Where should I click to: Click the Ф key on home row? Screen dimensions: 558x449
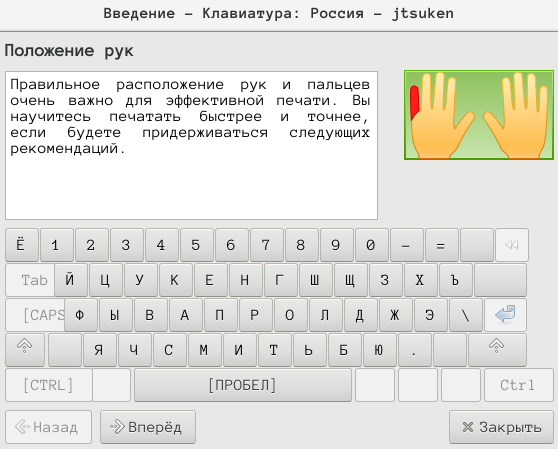pyautogui.click(x=81, y=315)
